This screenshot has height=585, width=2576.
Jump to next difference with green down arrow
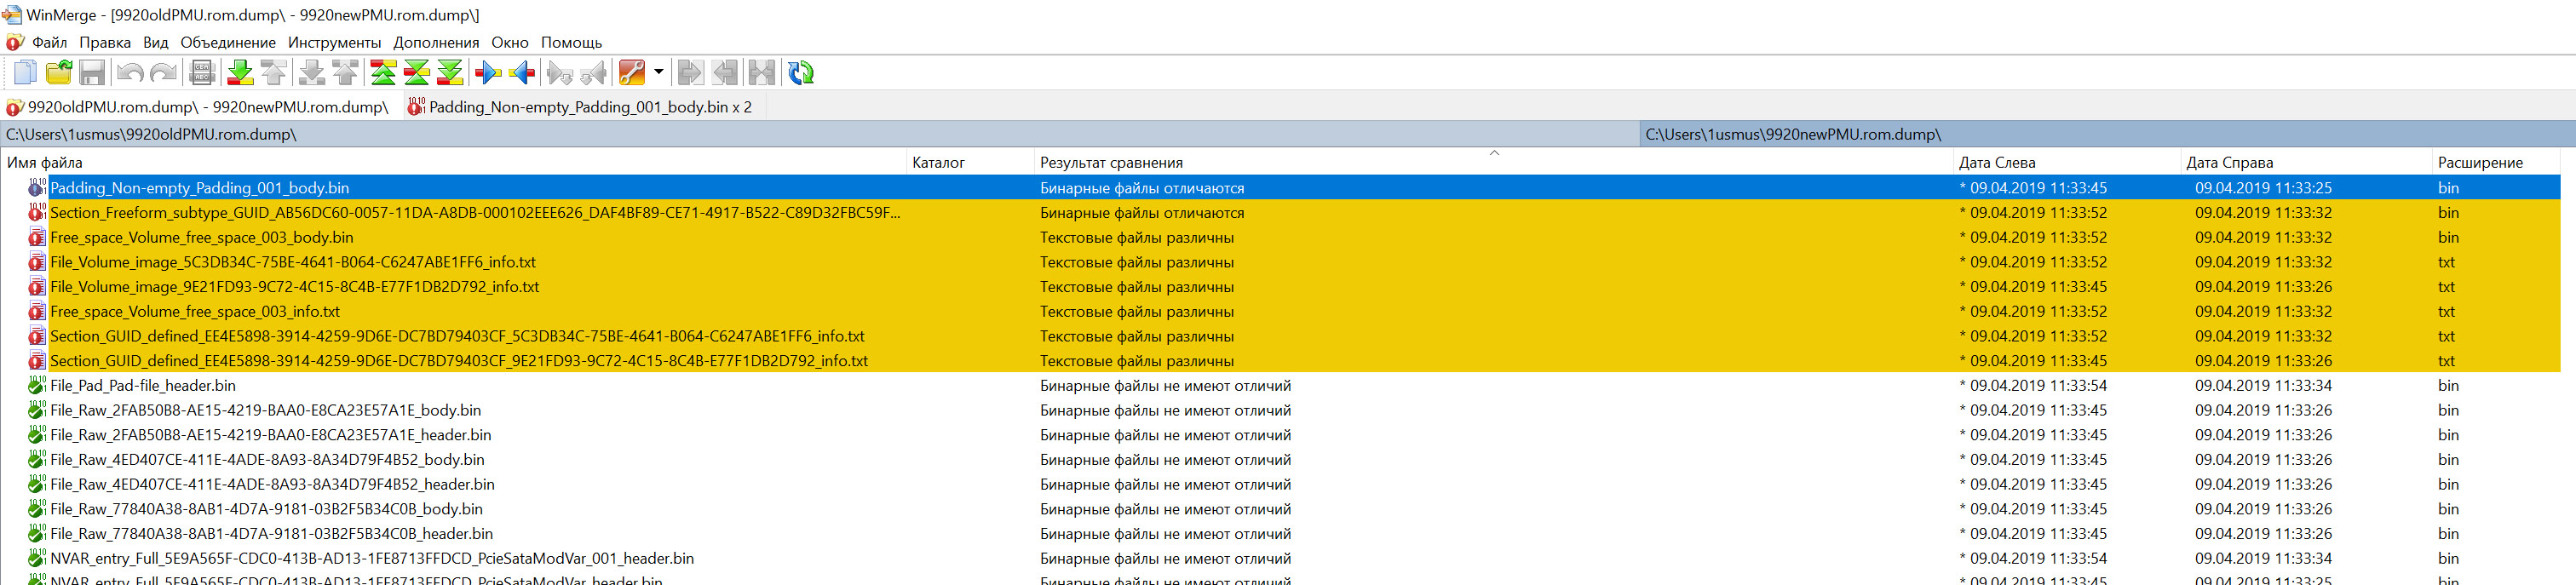pos(240,73)
